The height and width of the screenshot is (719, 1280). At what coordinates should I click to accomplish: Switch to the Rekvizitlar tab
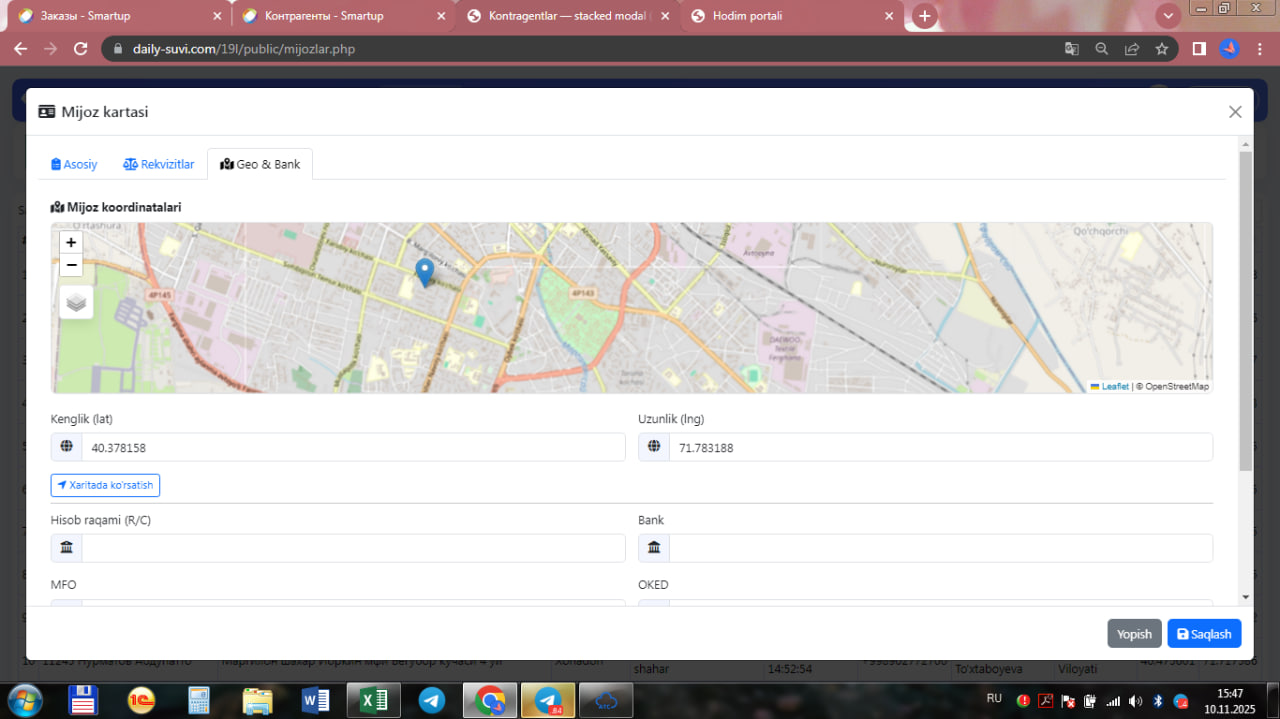159,164
